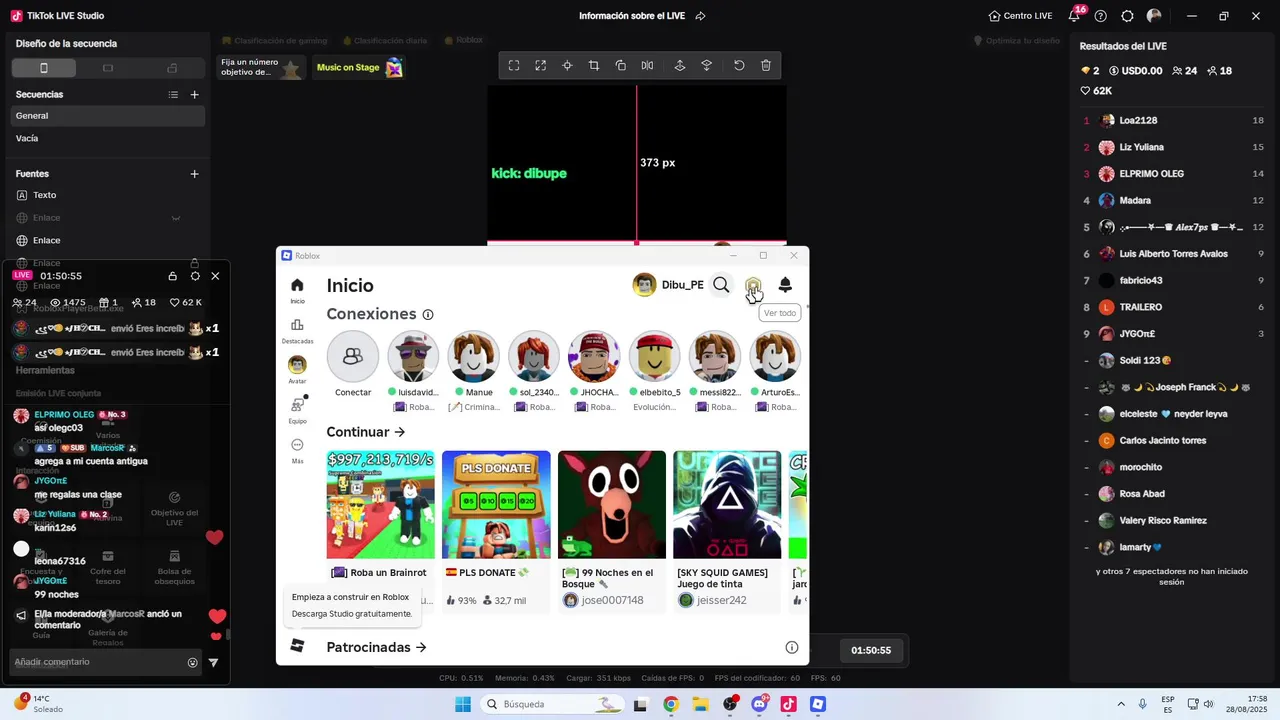Focus the Añadir comentario input field

point(98,662)
